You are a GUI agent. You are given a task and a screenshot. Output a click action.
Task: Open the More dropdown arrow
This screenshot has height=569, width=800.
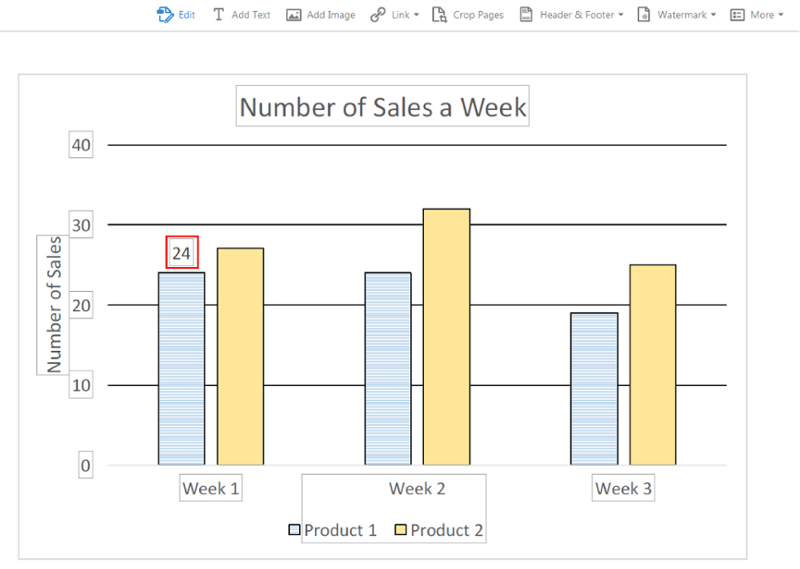click(781, 15)
